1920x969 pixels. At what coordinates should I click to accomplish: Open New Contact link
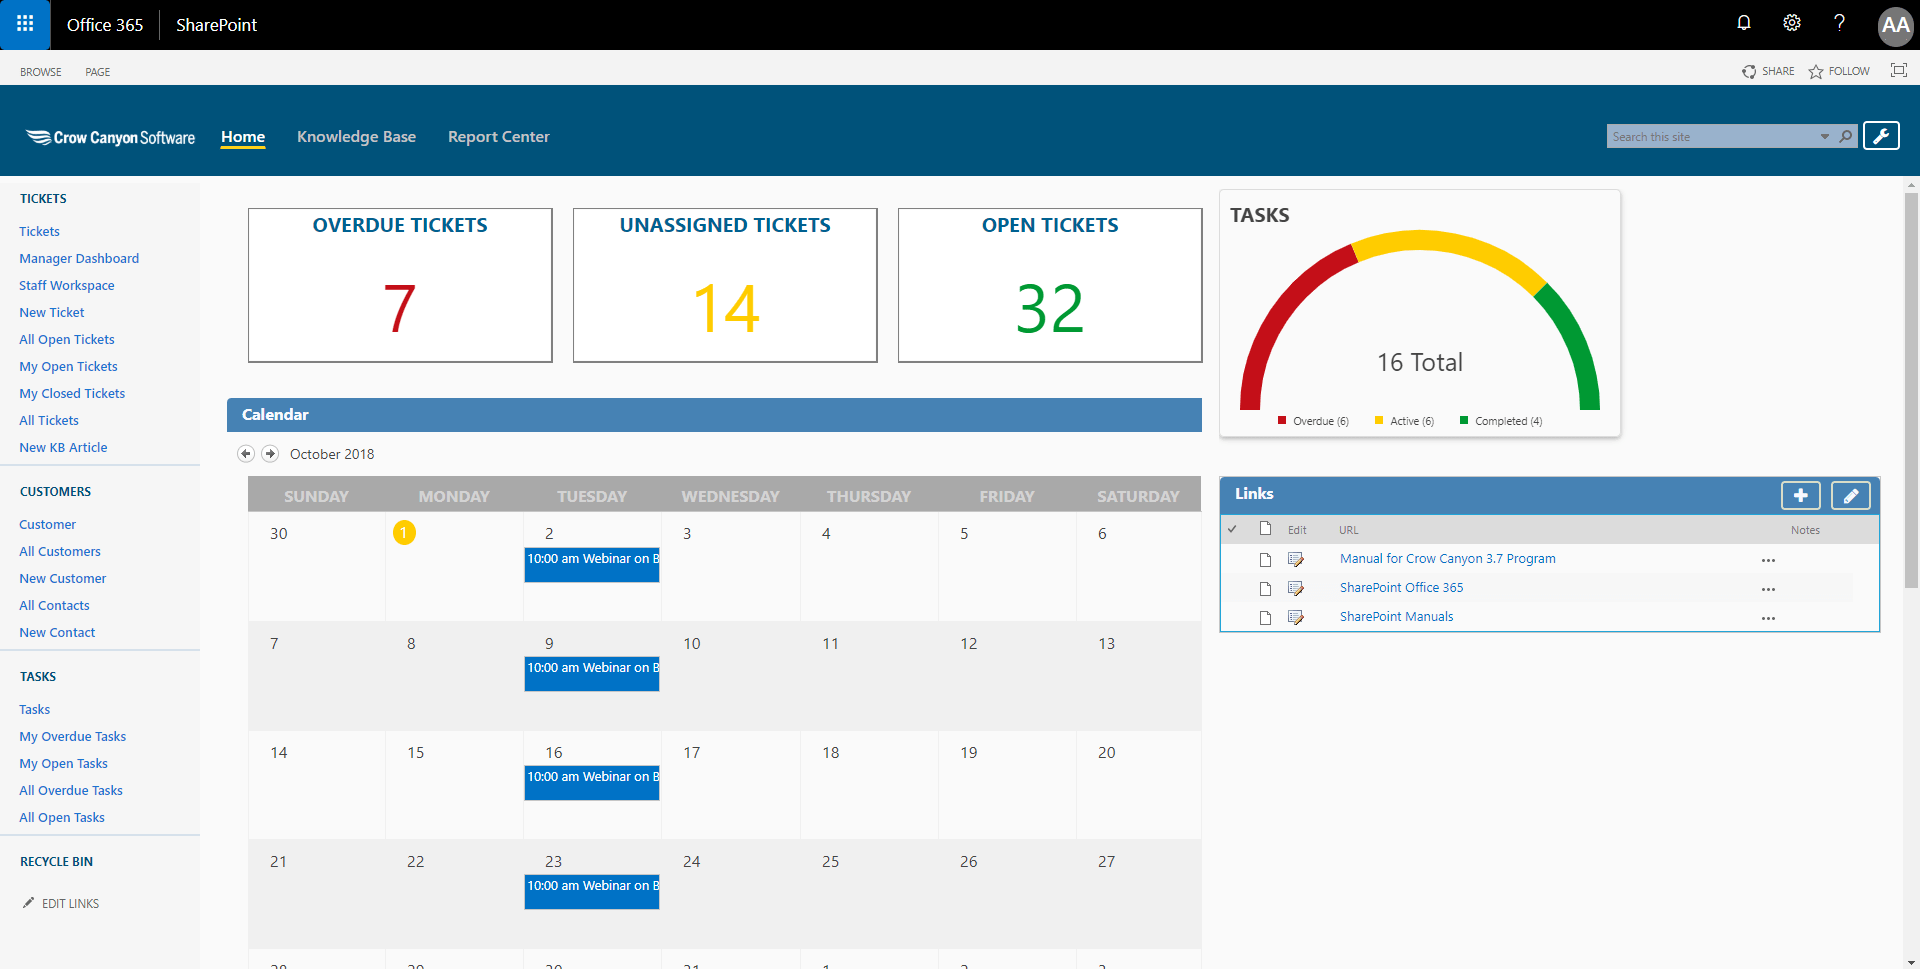[x=57, y=632]
